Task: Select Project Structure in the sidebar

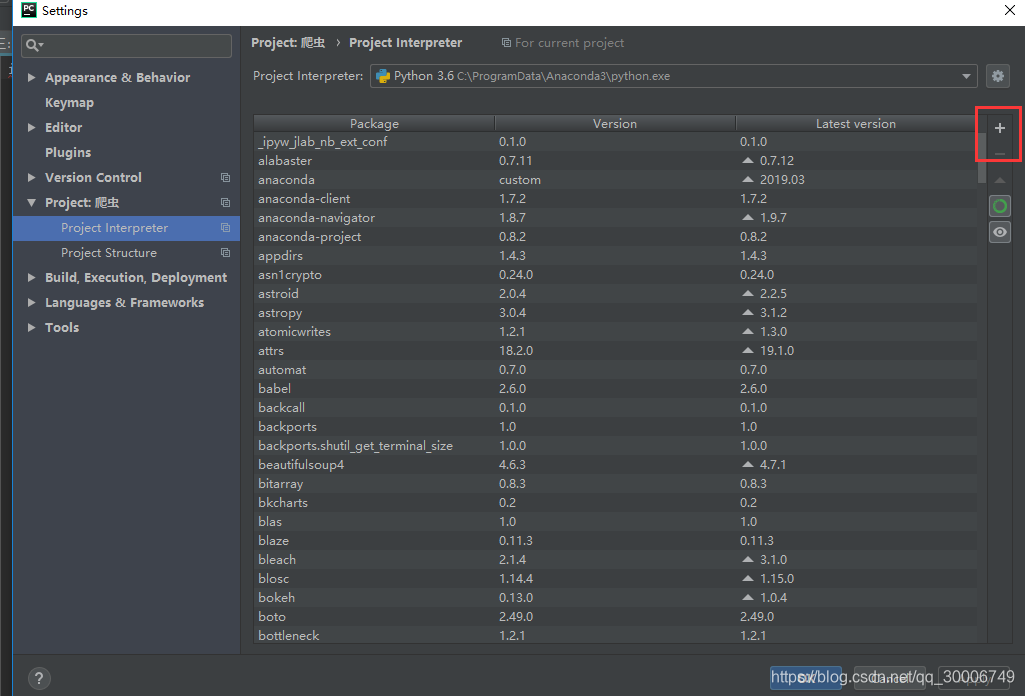Action: 126,253
